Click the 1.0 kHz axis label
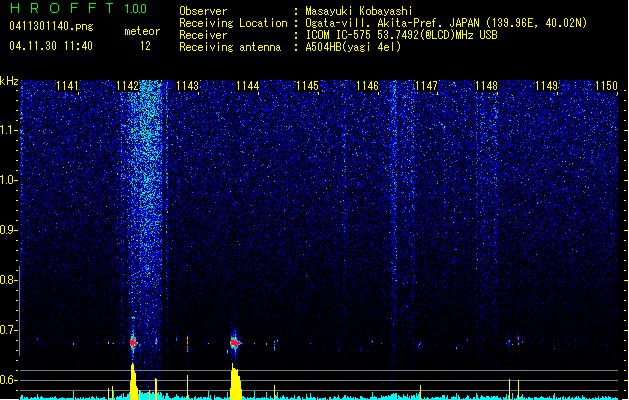 (8, 180)
